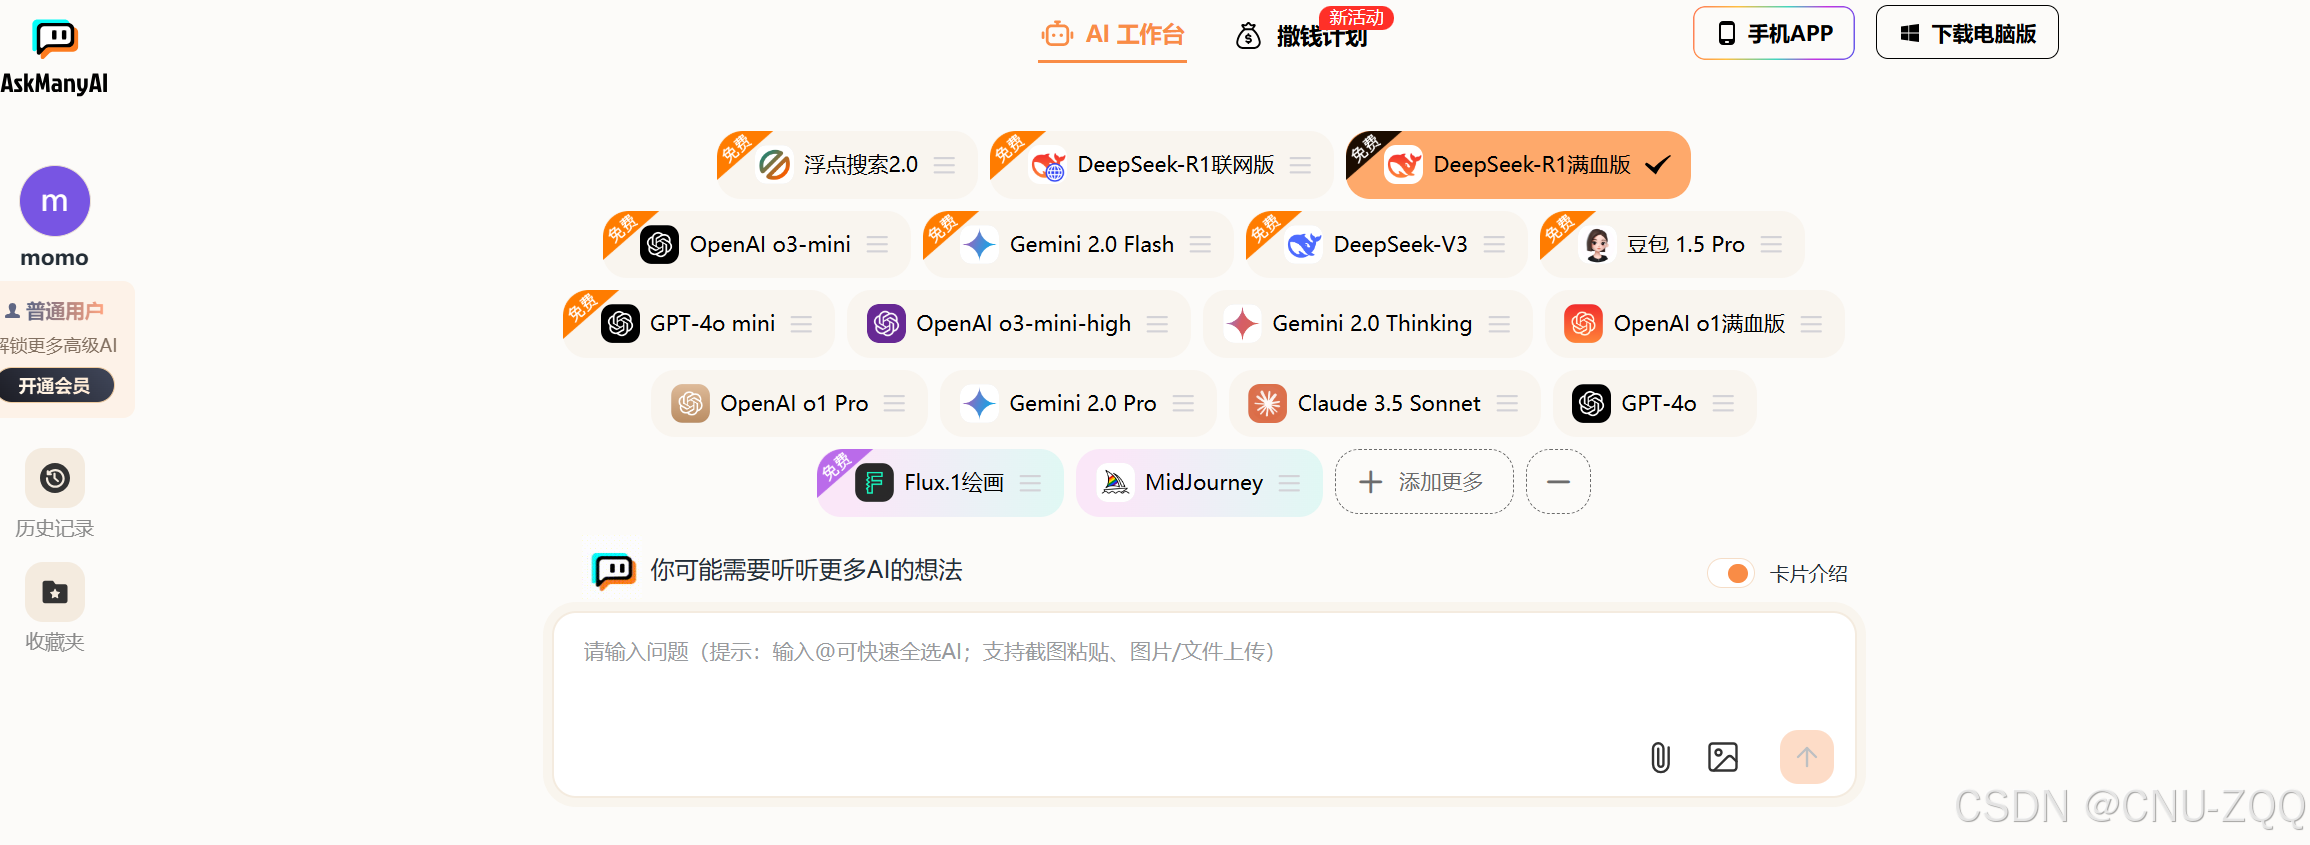The image size is (2310, 845).
Task: Click the Gemini 2.0 Thinking red star icon
Action: [x=1242, y=323]
